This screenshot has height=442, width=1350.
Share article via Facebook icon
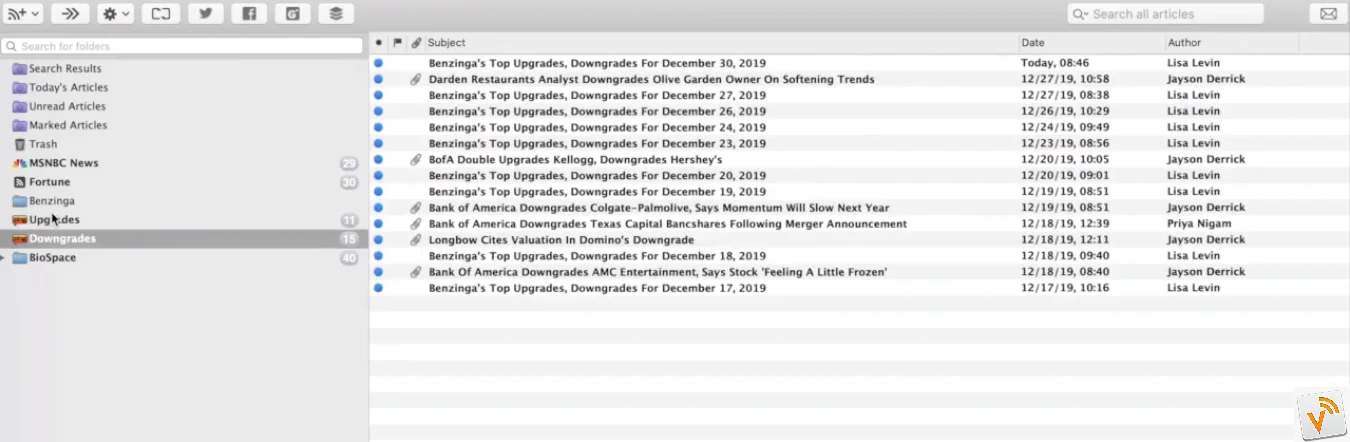[249, 14]
